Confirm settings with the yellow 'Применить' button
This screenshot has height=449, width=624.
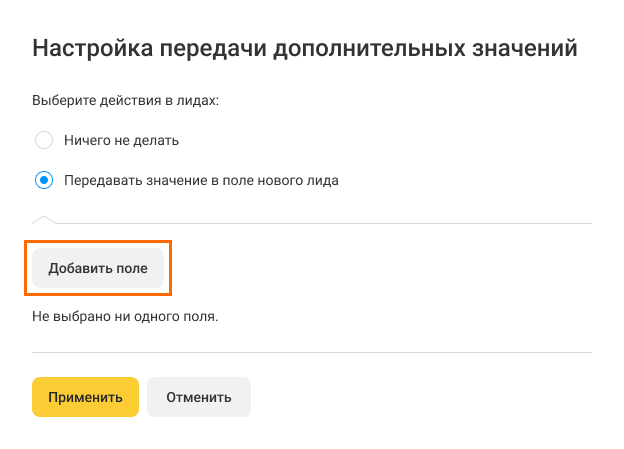86,397
